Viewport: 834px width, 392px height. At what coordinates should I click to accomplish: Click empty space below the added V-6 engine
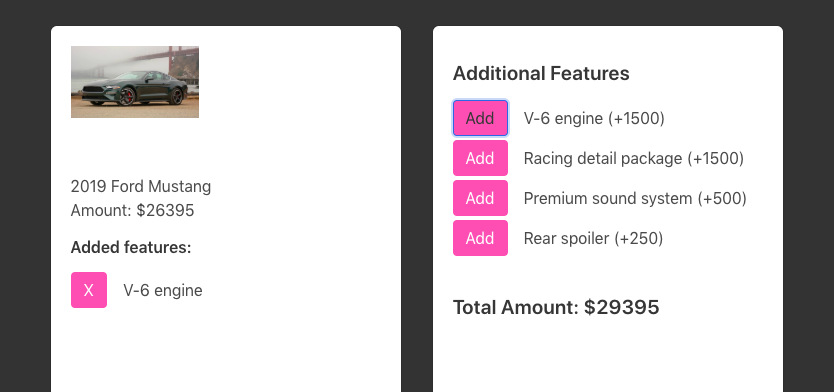[226, 351]
